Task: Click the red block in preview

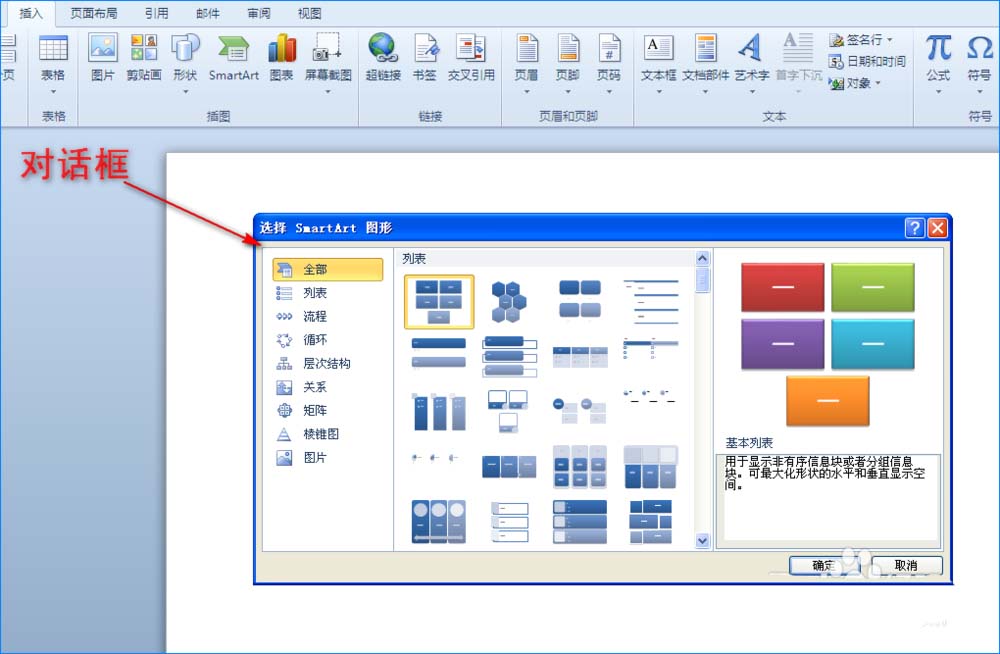Action: (x=783, y=287)
